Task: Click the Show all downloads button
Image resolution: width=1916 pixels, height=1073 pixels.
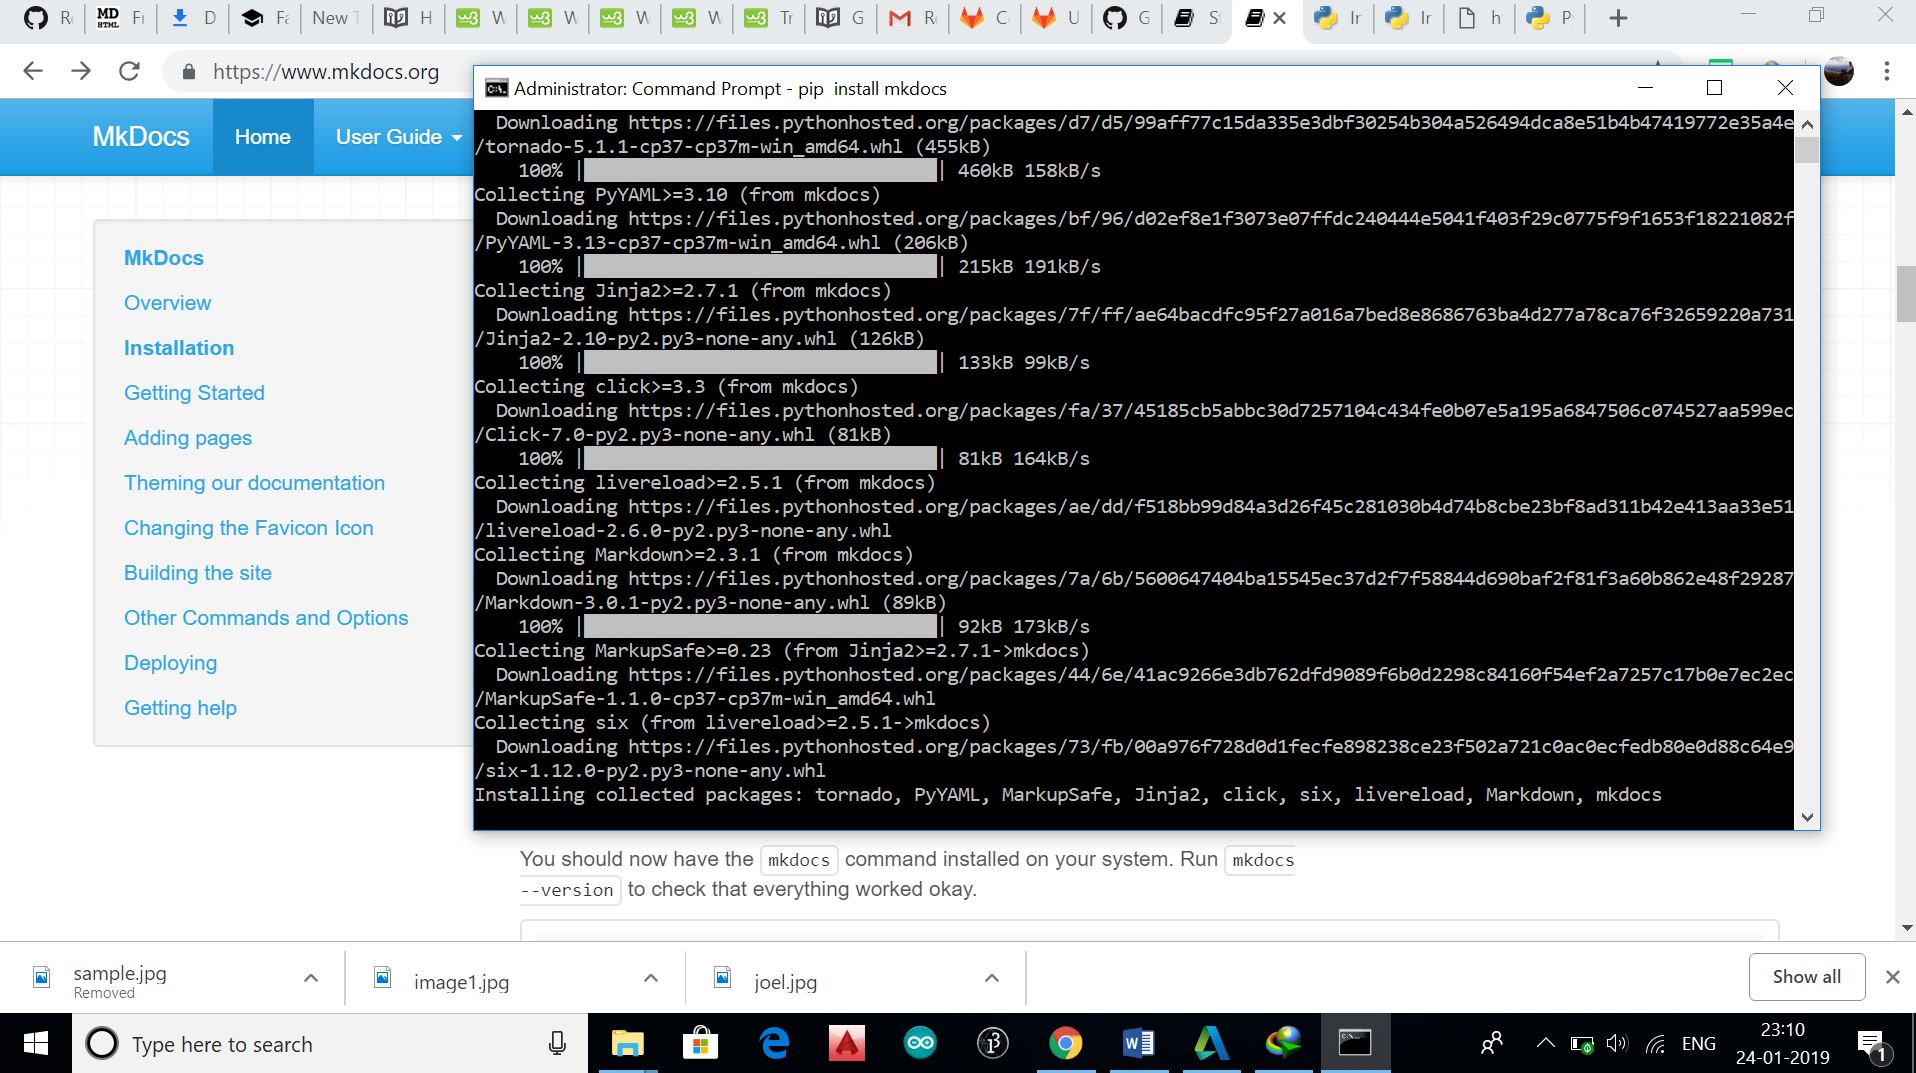Action: pyautogui.click(x=1806, y=977)
